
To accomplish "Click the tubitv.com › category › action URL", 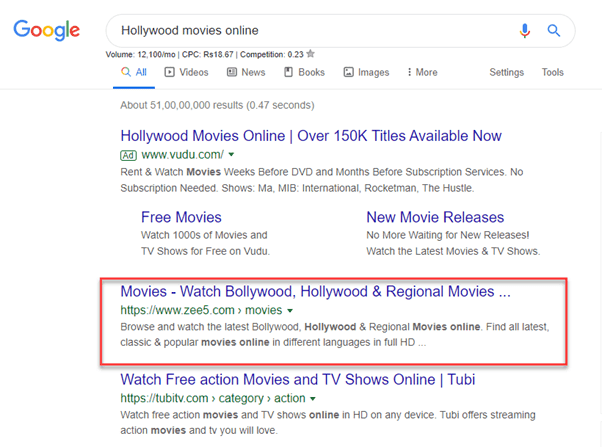I will click(x=213, y=398).
